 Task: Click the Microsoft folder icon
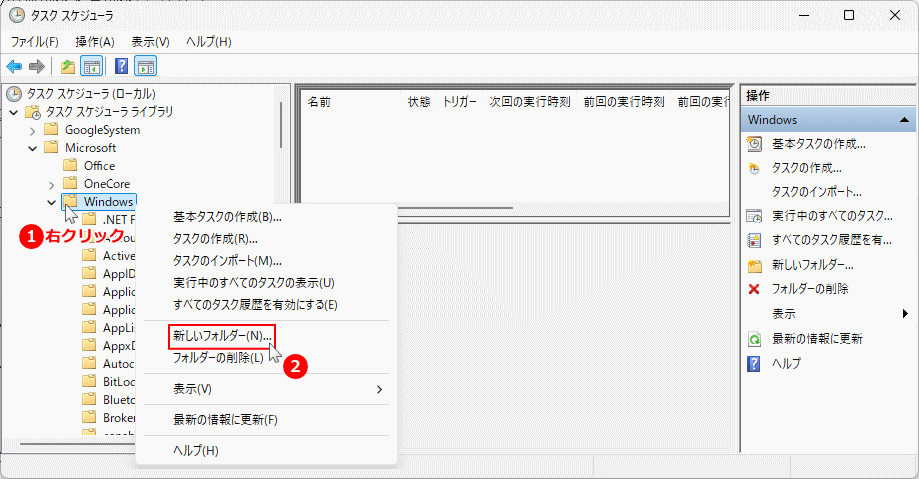[52, 147]
